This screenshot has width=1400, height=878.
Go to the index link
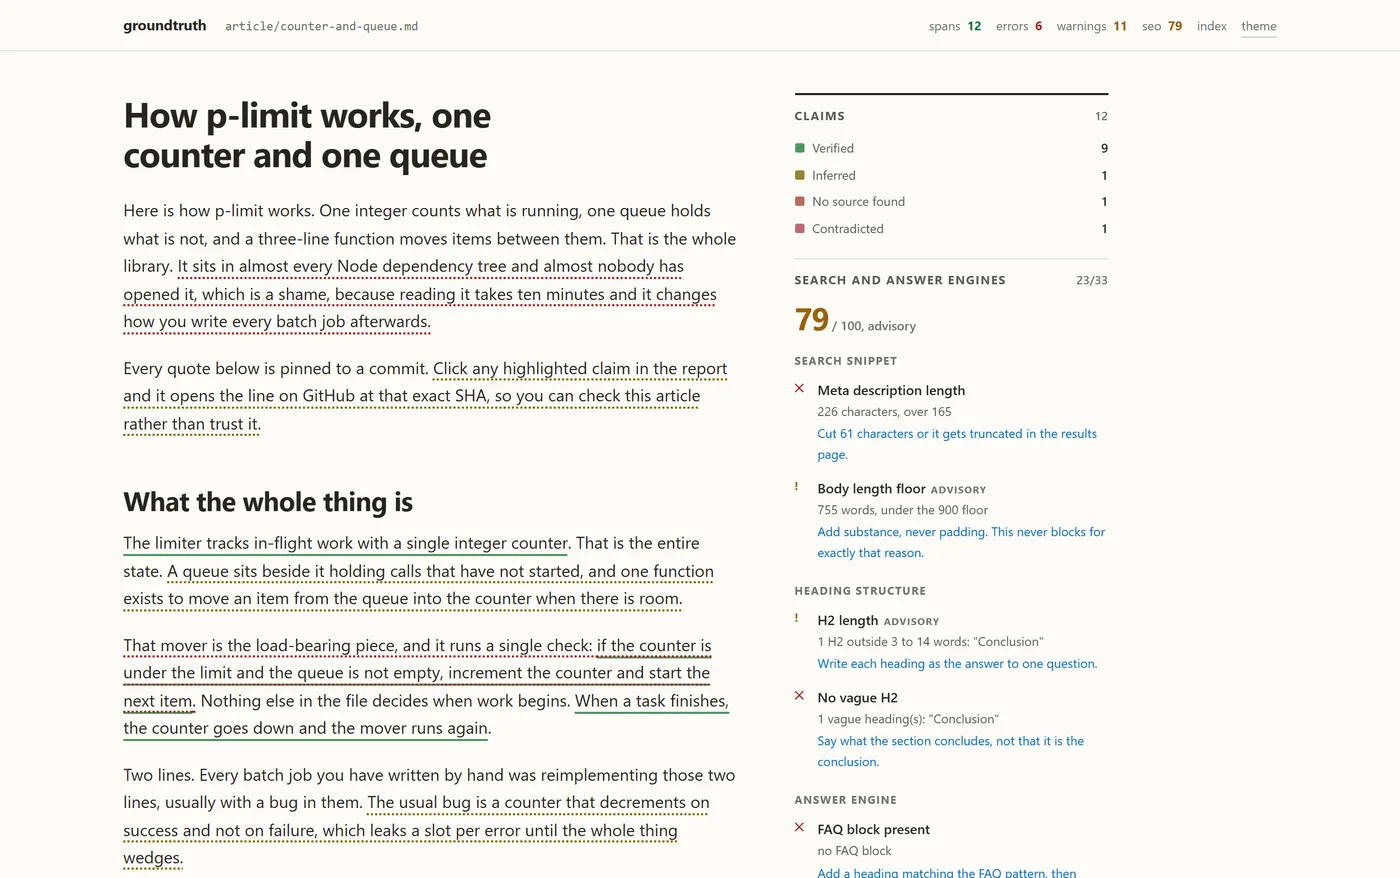click(1211, 26)
